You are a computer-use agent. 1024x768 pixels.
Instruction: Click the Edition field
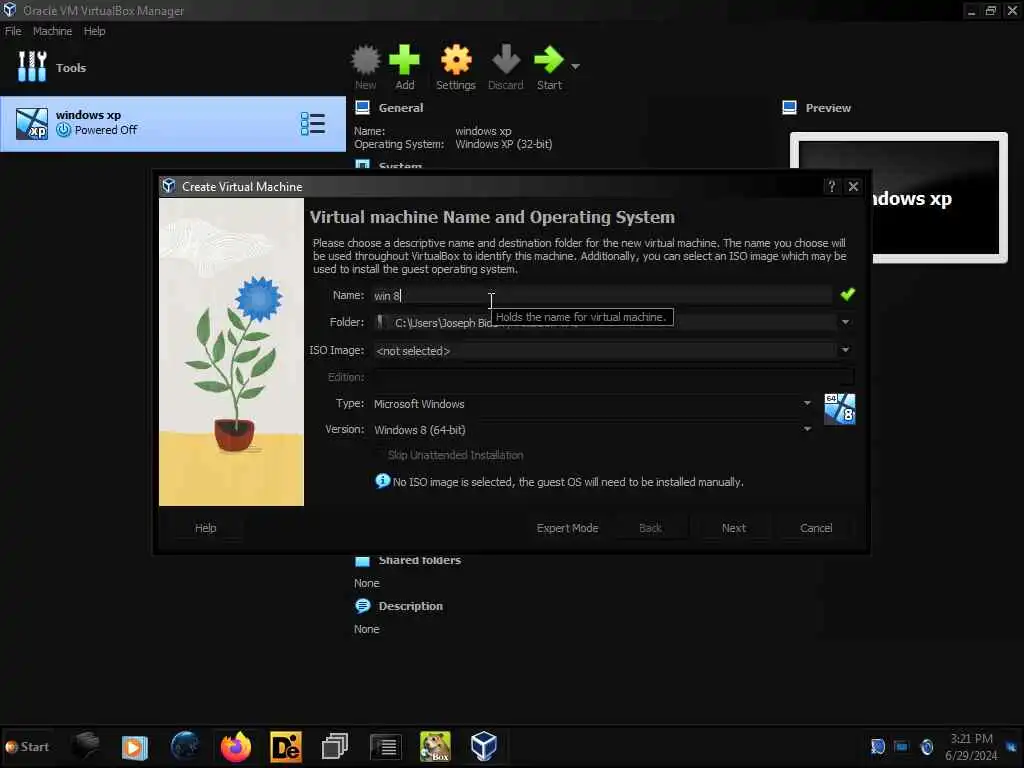(613, 377)
